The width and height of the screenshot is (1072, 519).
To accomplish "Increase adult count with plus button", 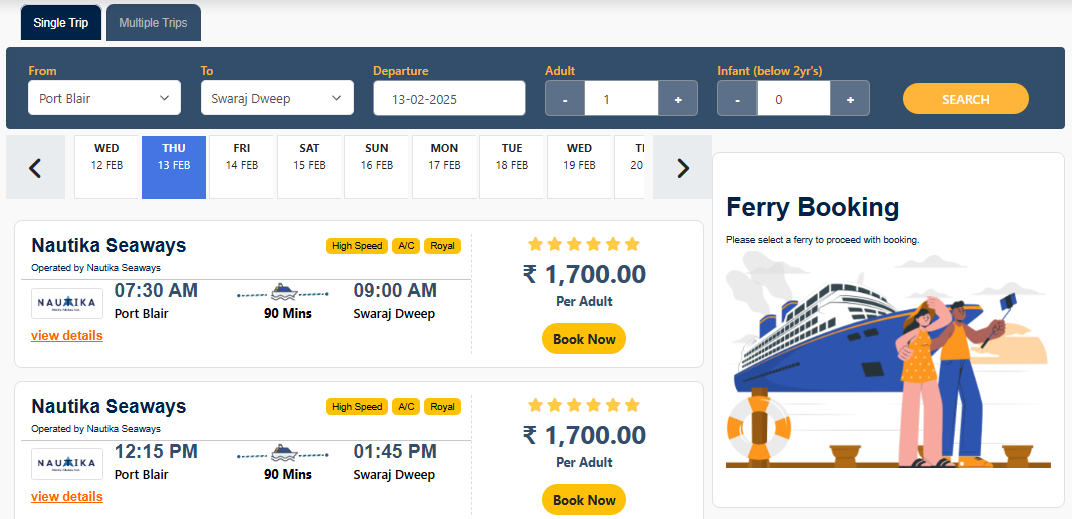I will [x=678, y=99].
